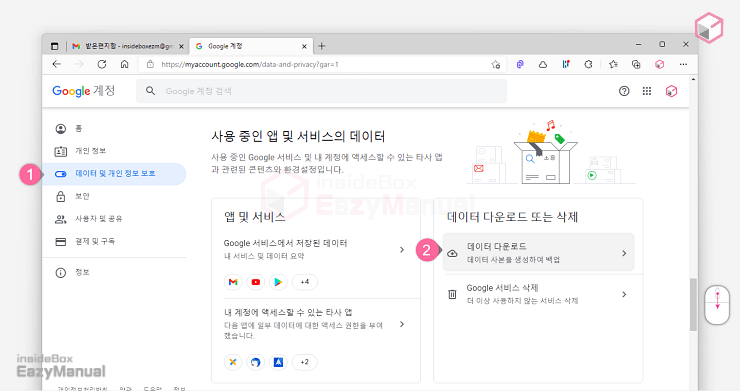Click the Google Play icon in app list

coord(278,282)
